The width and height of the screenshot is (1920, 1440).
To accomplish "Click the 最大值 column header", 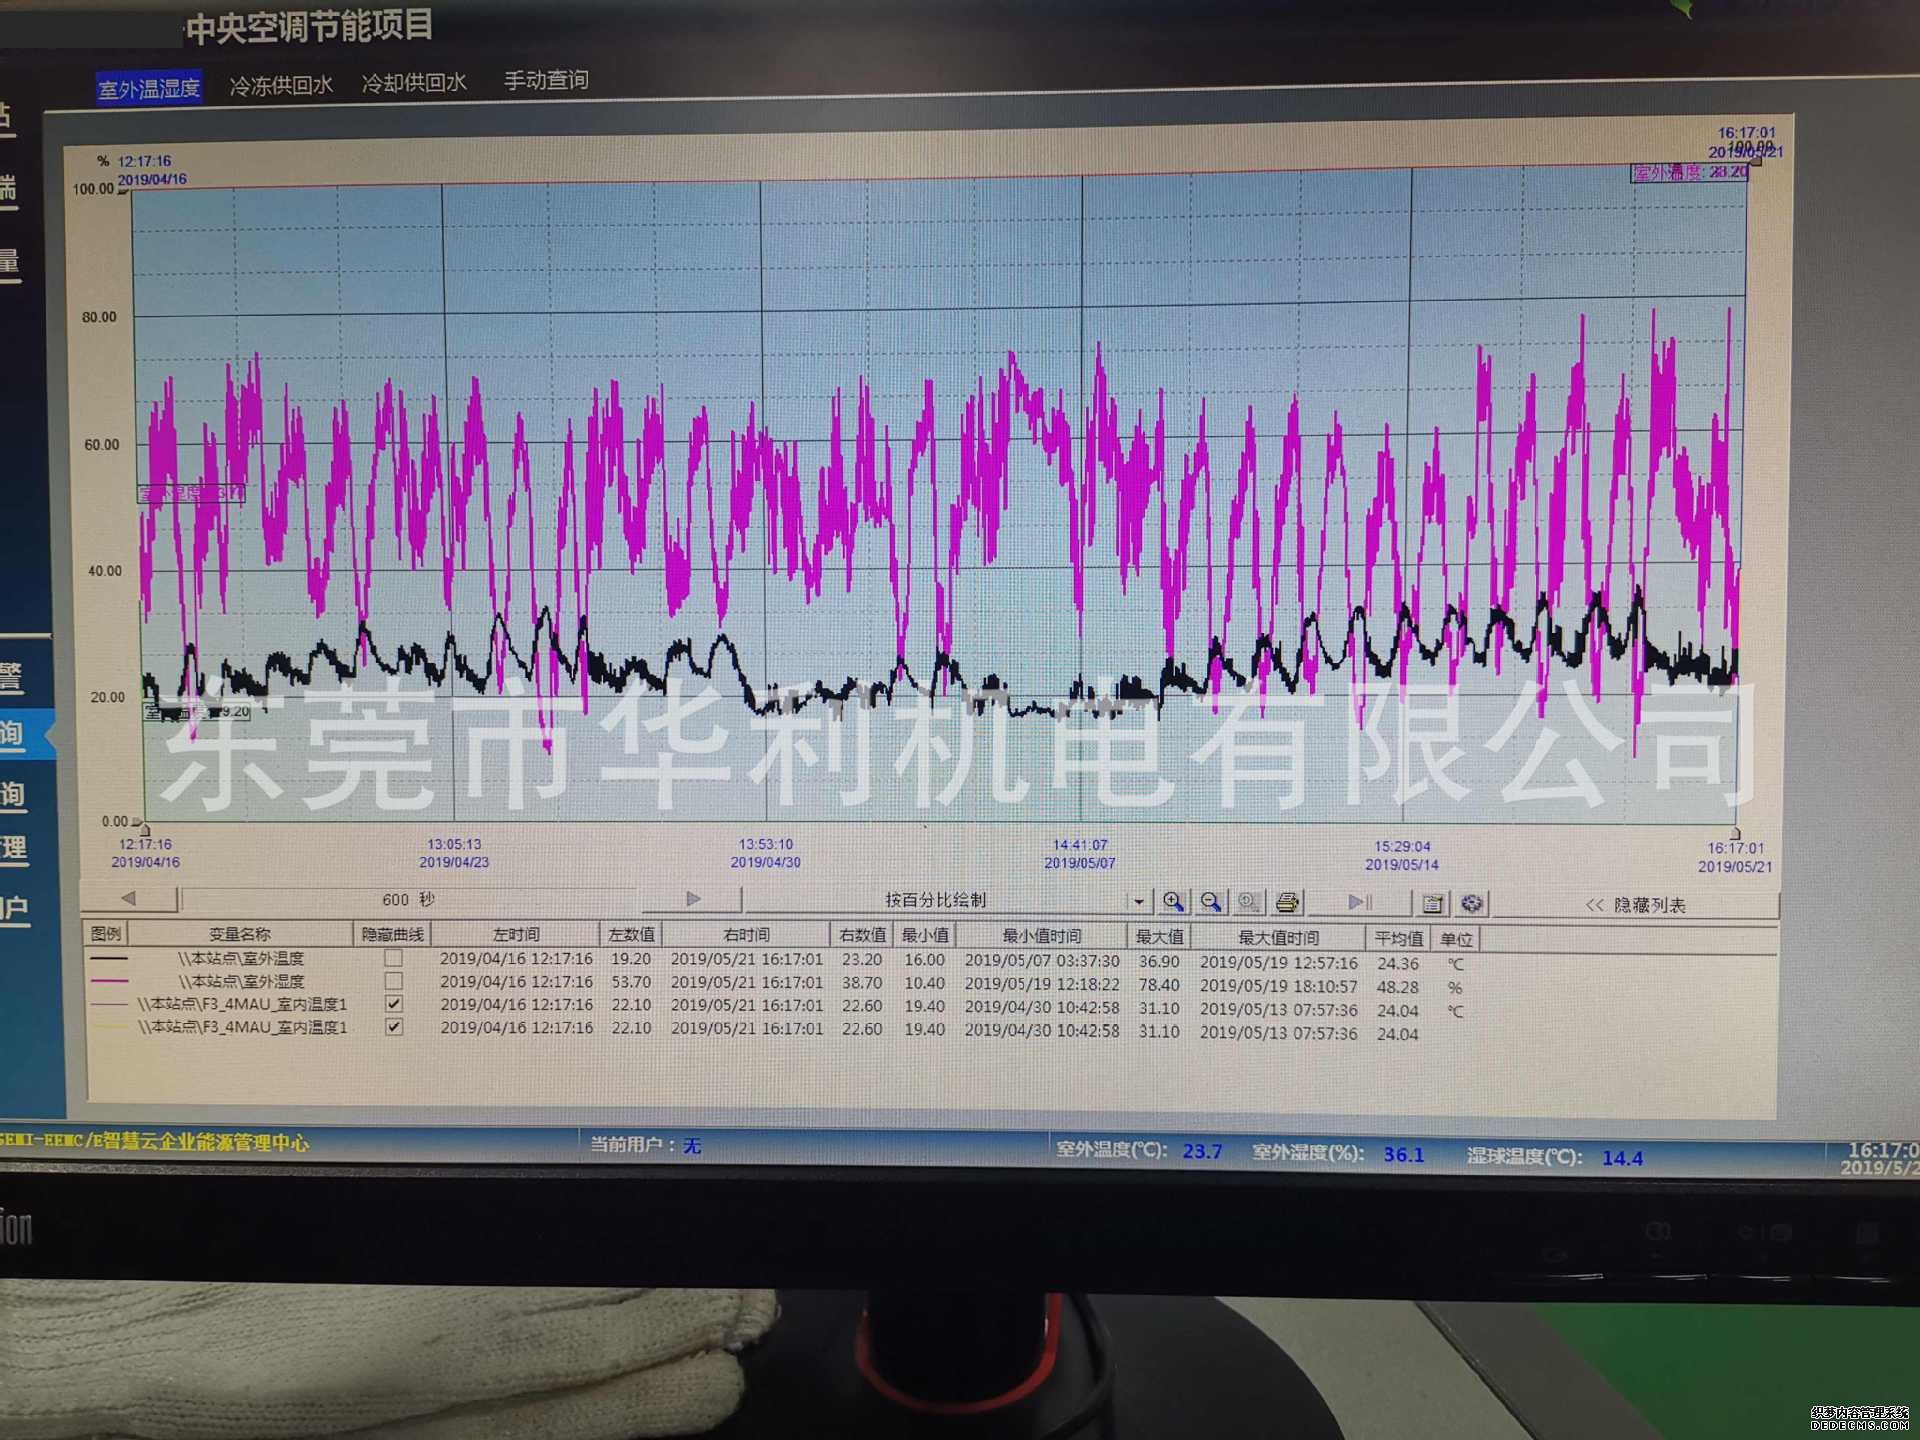I will point(1159,937).
